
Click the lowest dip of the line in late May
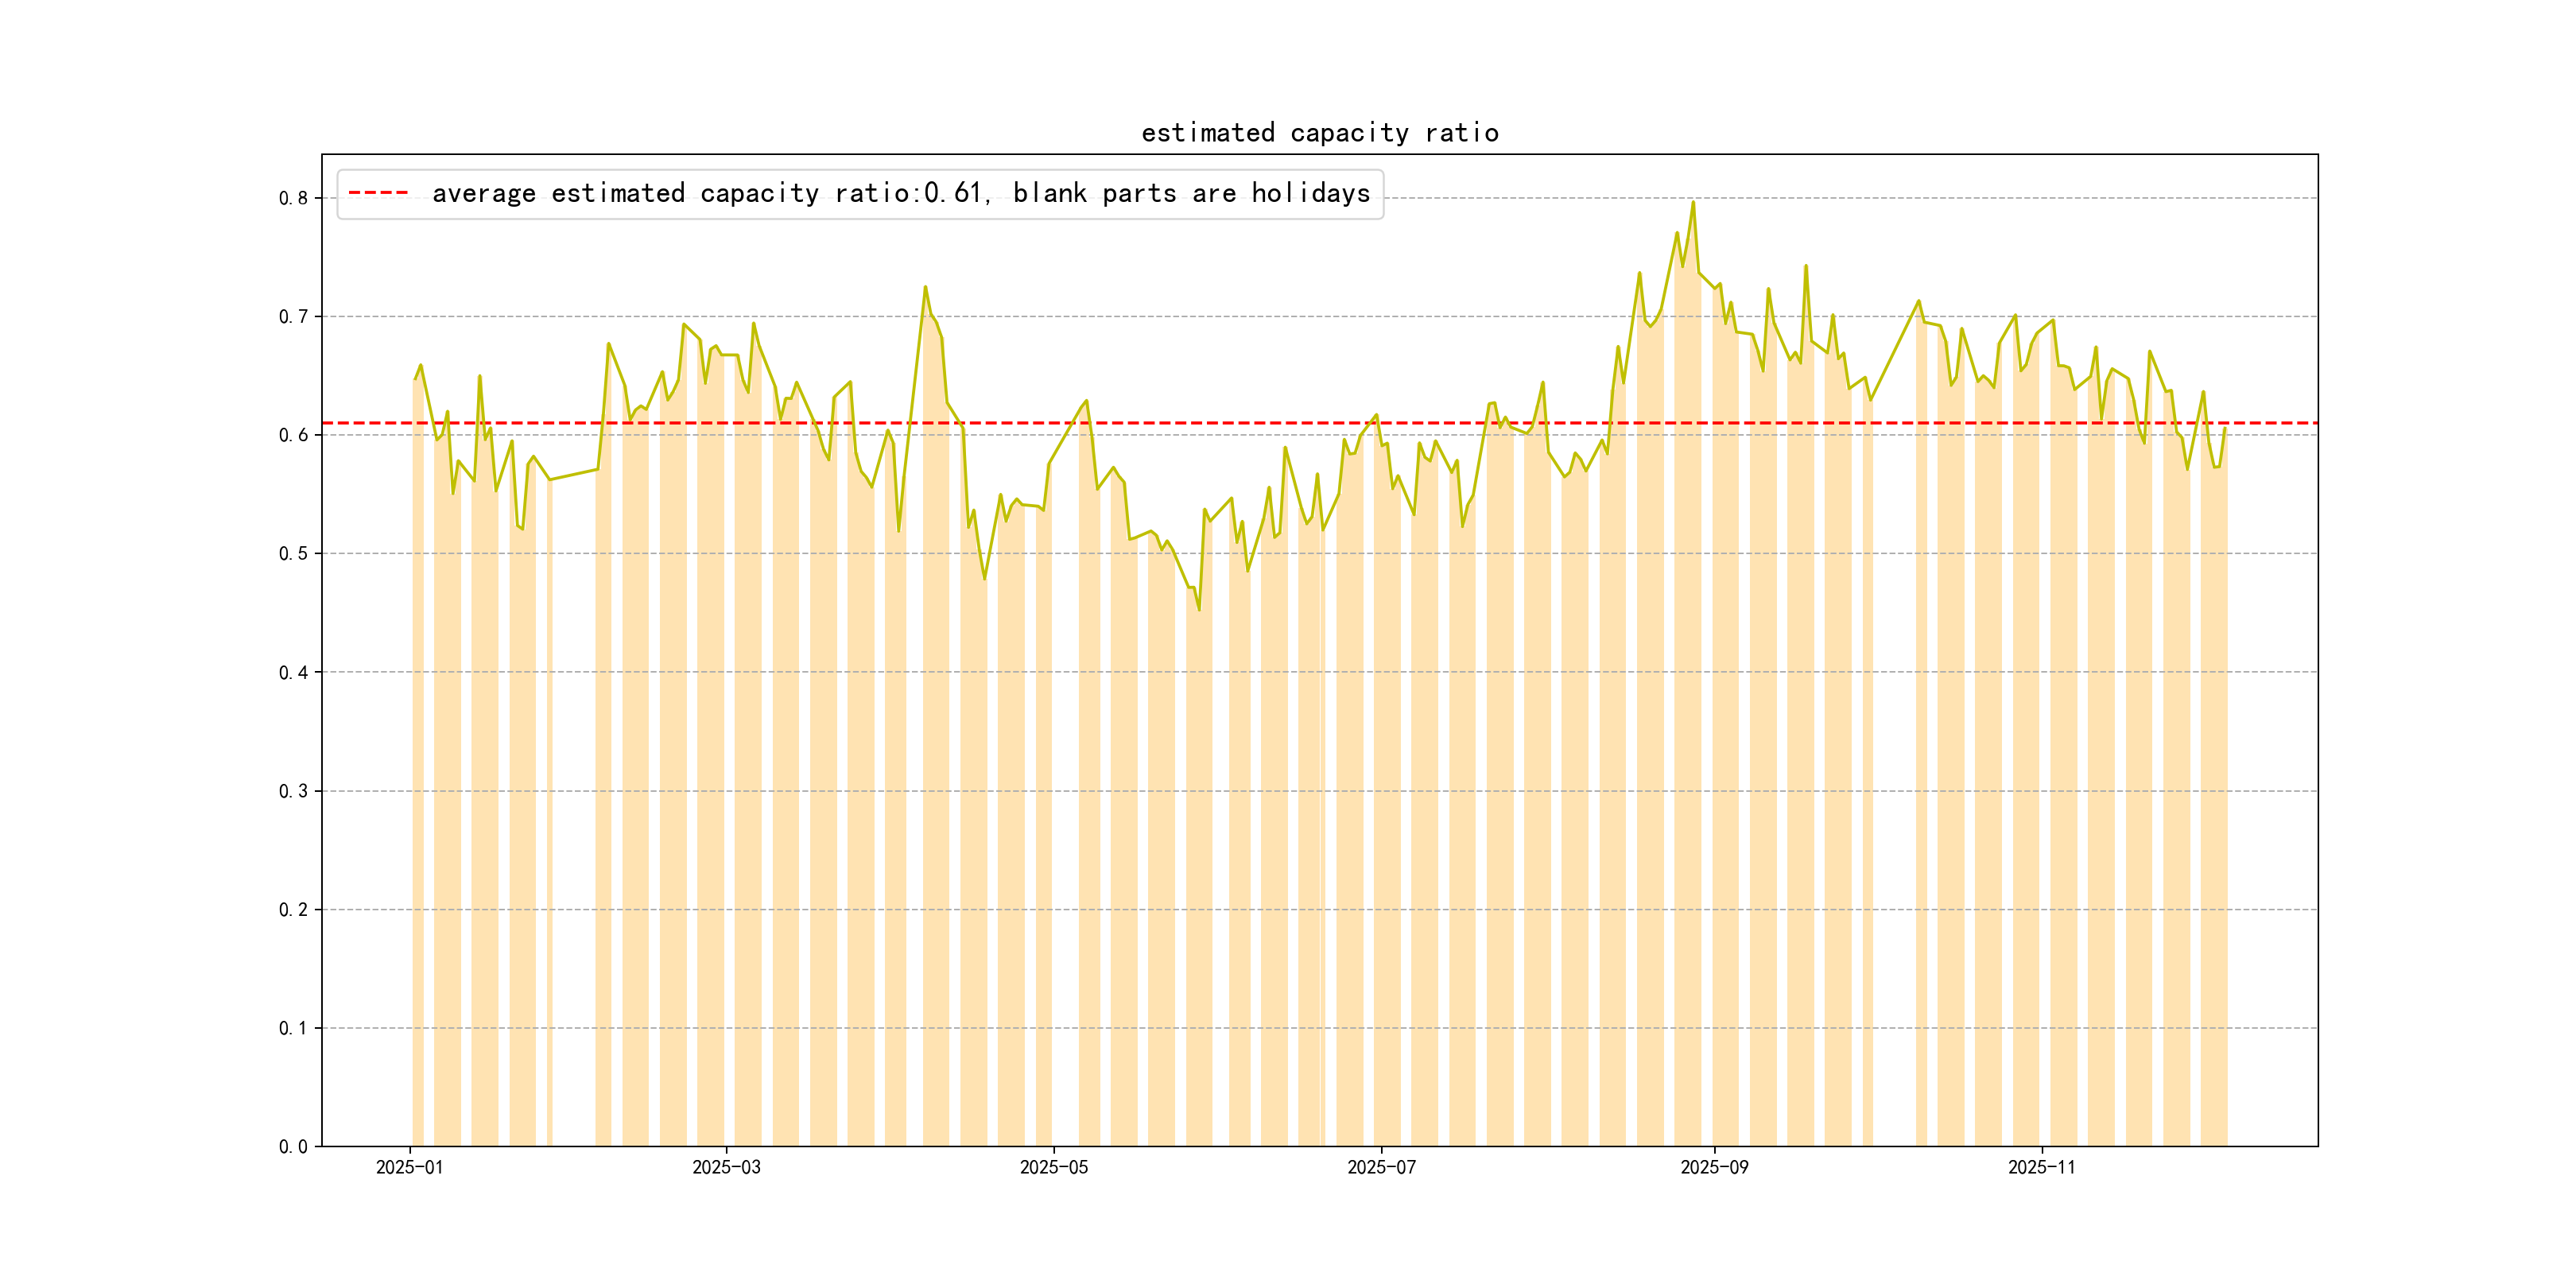(1199, 609)
